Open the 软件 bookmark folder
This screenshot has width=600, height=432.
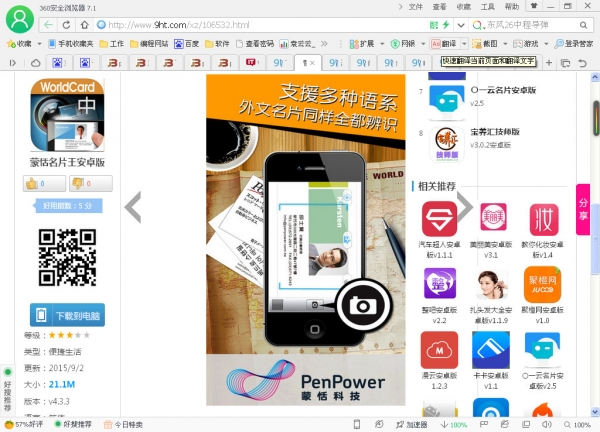point(217,44)
